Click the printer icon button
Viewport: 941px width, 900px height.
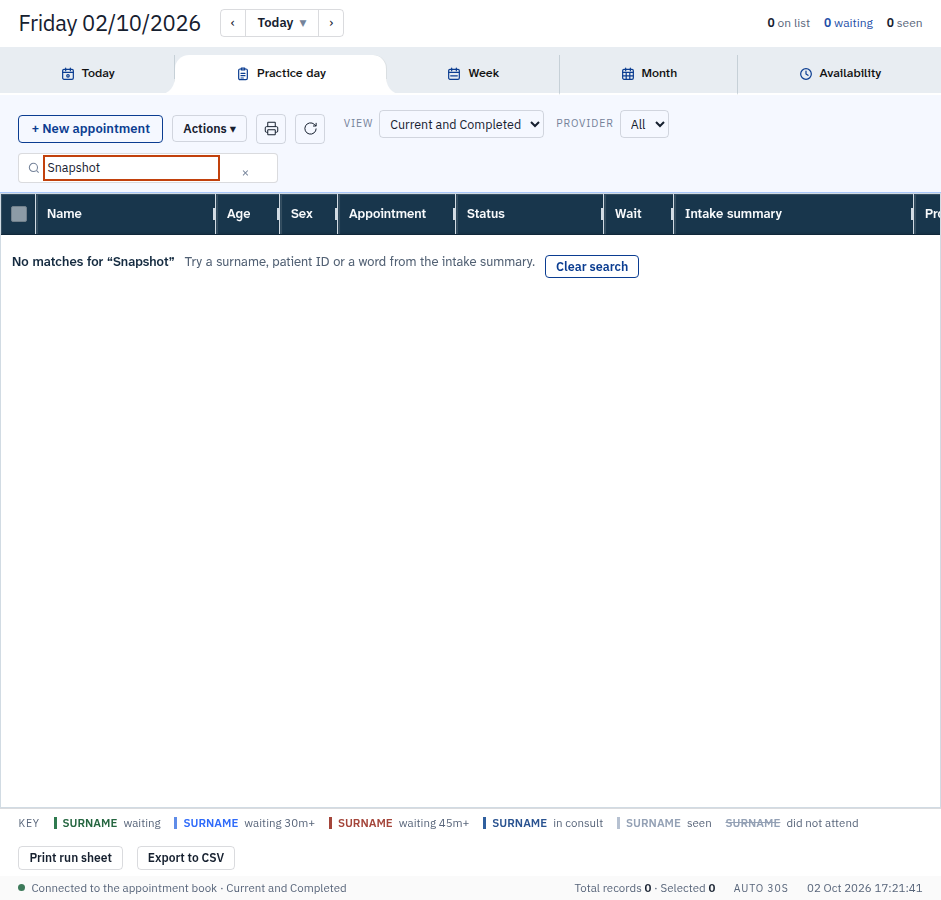point(271,129)
